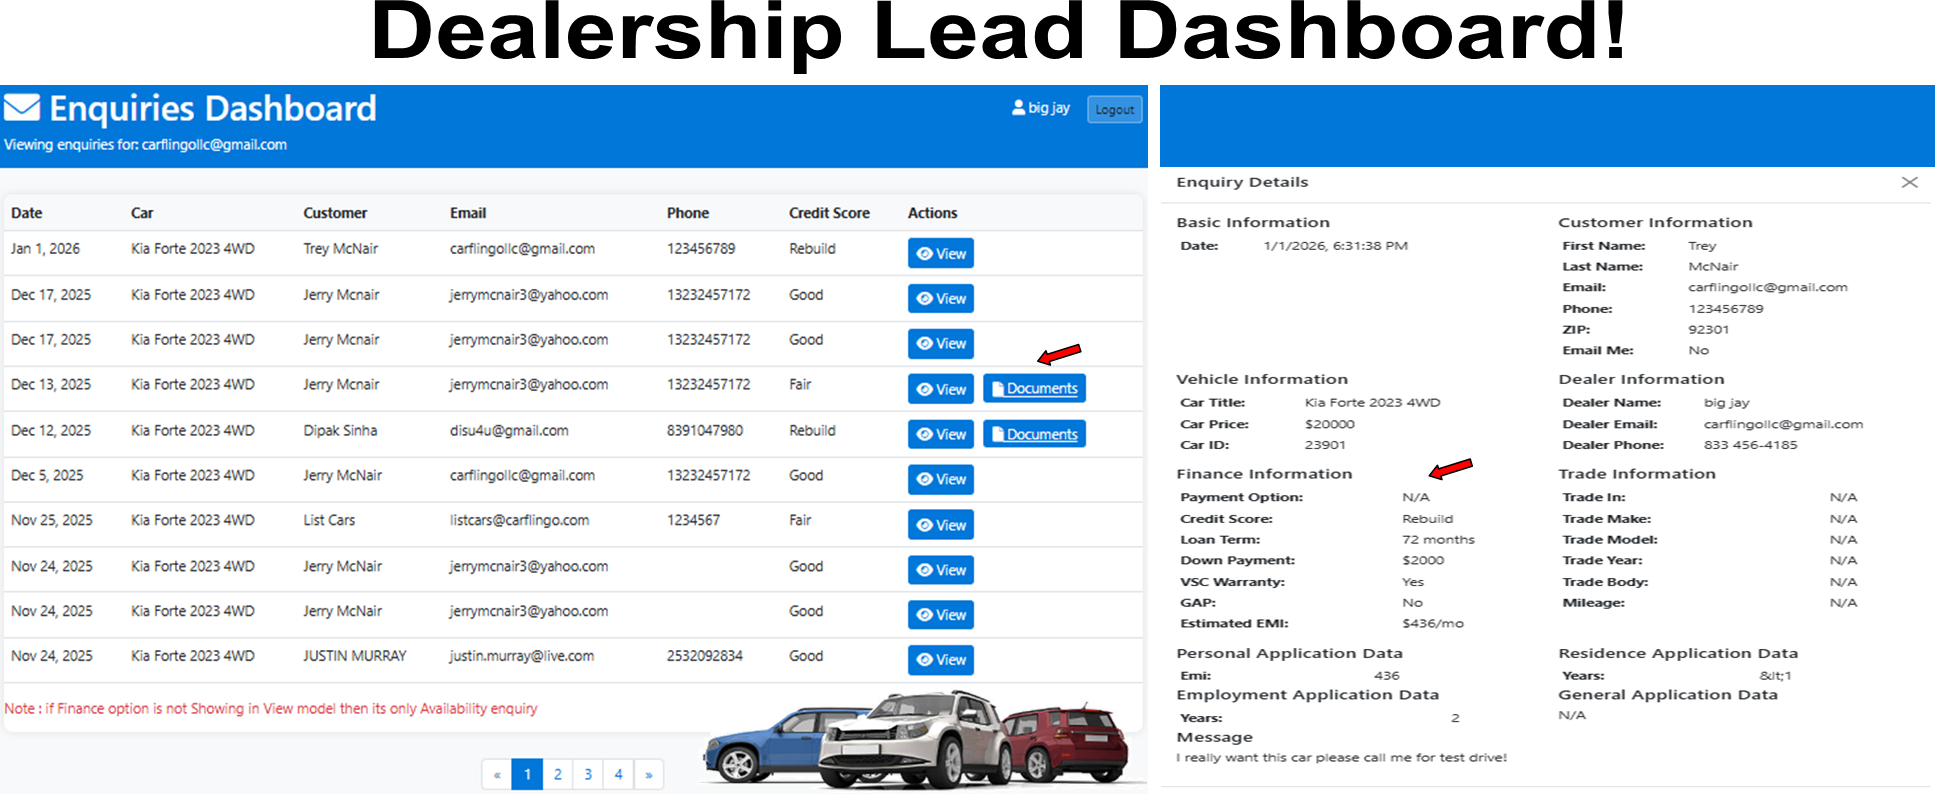Click the envelope icon beside Enquiries Dashboard
The height and width of the screenshot is (795, 1935).
[x=22, y=108]
